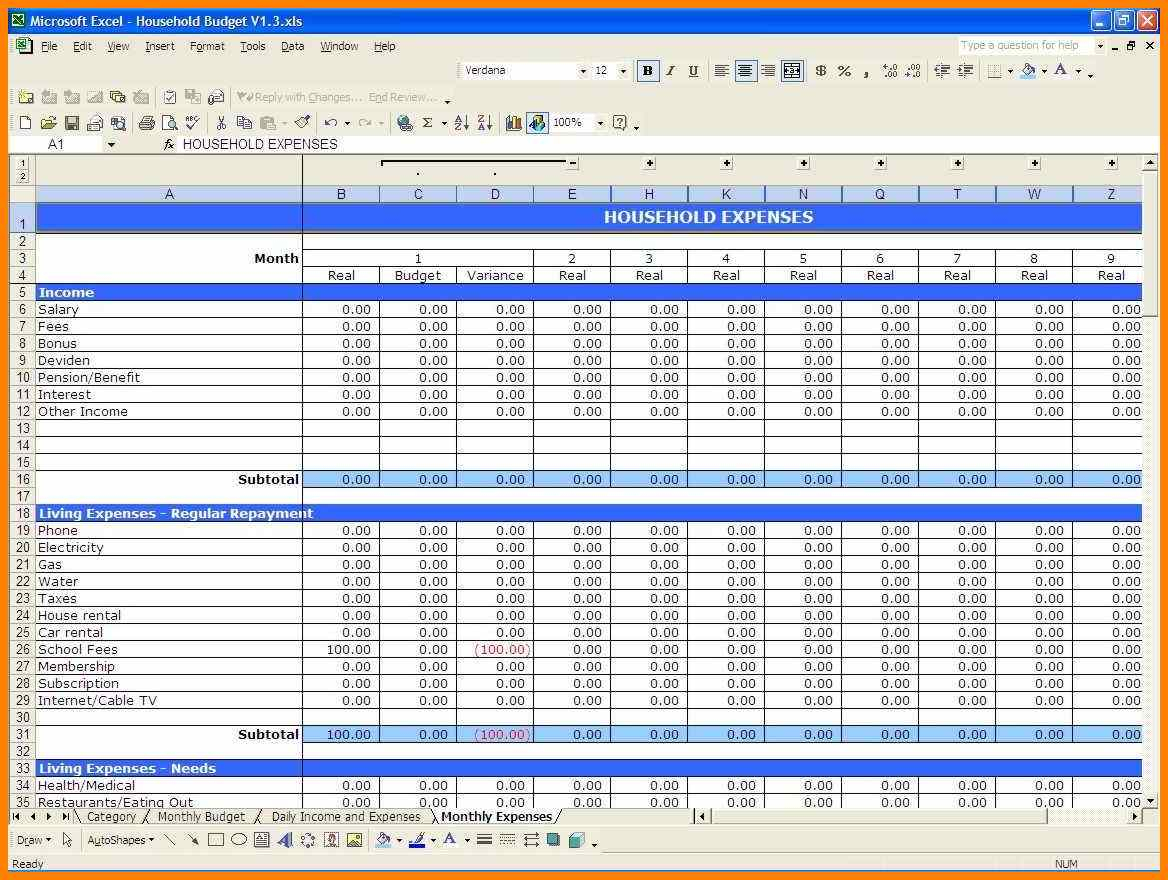
Task: Open the AutoShapes button menu
Action: coord(120,840)
